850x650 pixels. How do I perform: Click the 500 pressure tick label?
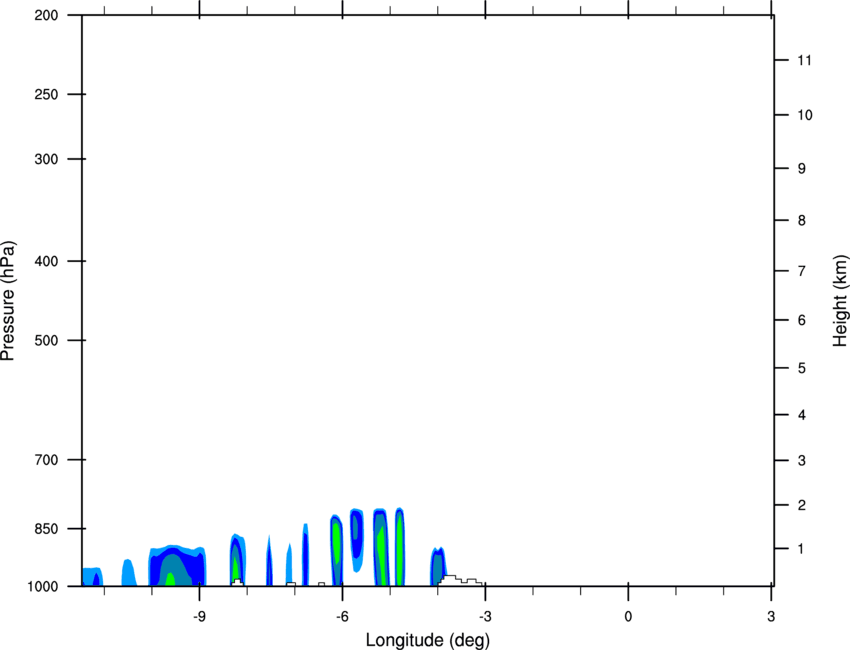point(46,340)
